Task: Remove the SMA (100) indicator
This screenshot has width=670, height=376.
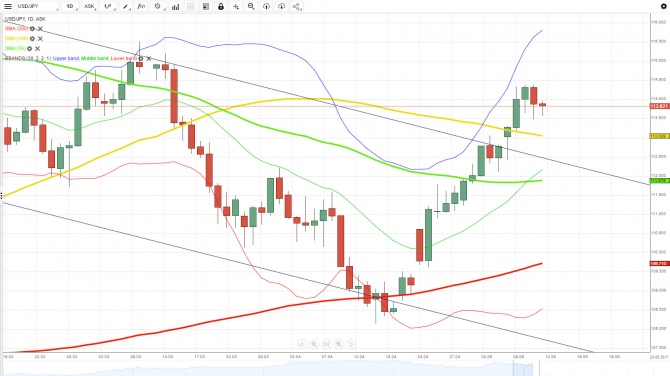Action: 40,38
